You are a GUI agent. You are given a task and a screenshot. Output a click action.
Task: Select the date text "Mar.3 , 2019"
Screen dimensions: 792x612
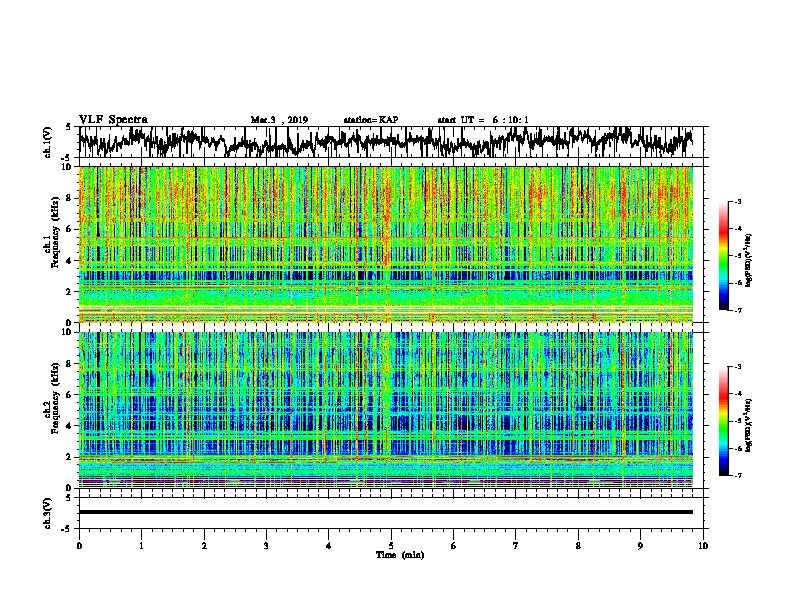tap(279, 120)
